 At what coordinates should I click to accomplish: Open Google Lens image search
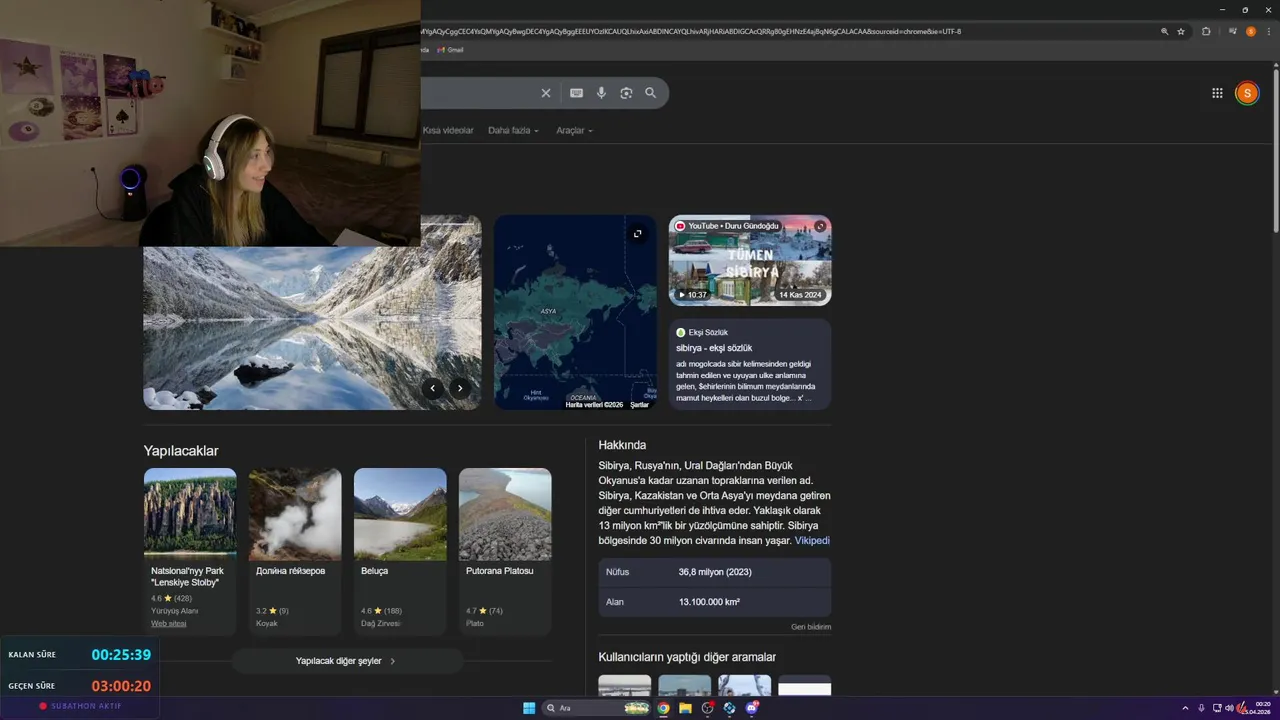coord(626,93)
